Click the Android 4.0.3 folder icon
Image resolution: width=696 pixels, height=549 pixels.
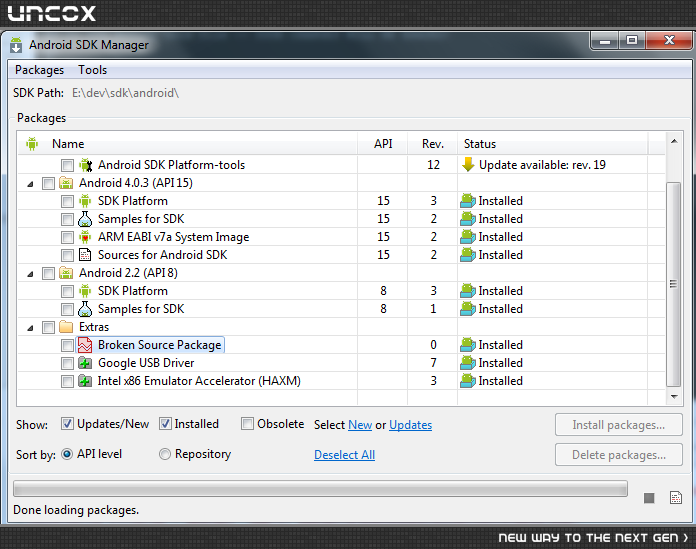coord(66,183)
